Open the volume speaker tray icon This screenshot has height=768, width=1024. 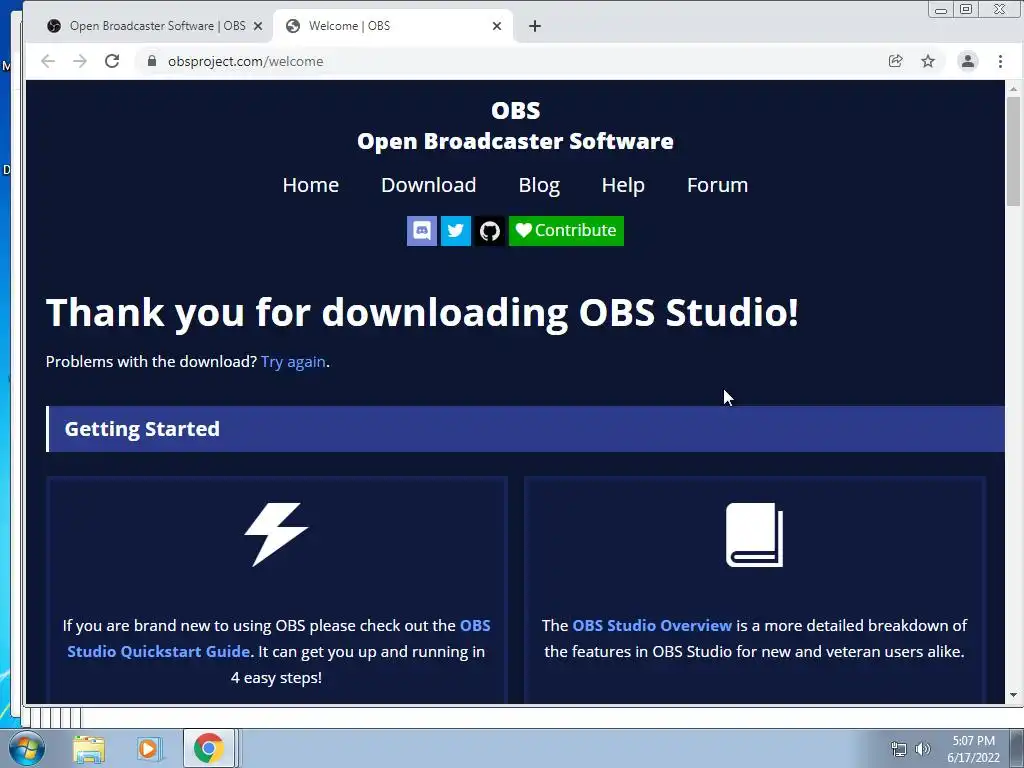[923, 749]
